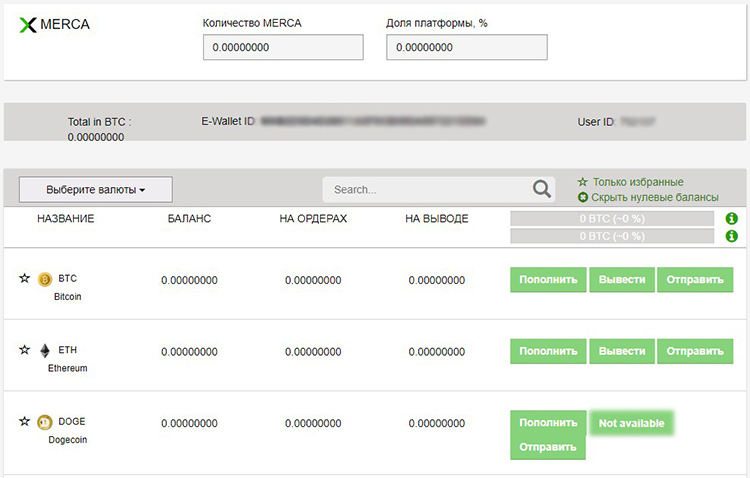Screen dimensions: 750x478
Task: Click the upper 0 BTC progress bar
Action: (x=612, y=219)
